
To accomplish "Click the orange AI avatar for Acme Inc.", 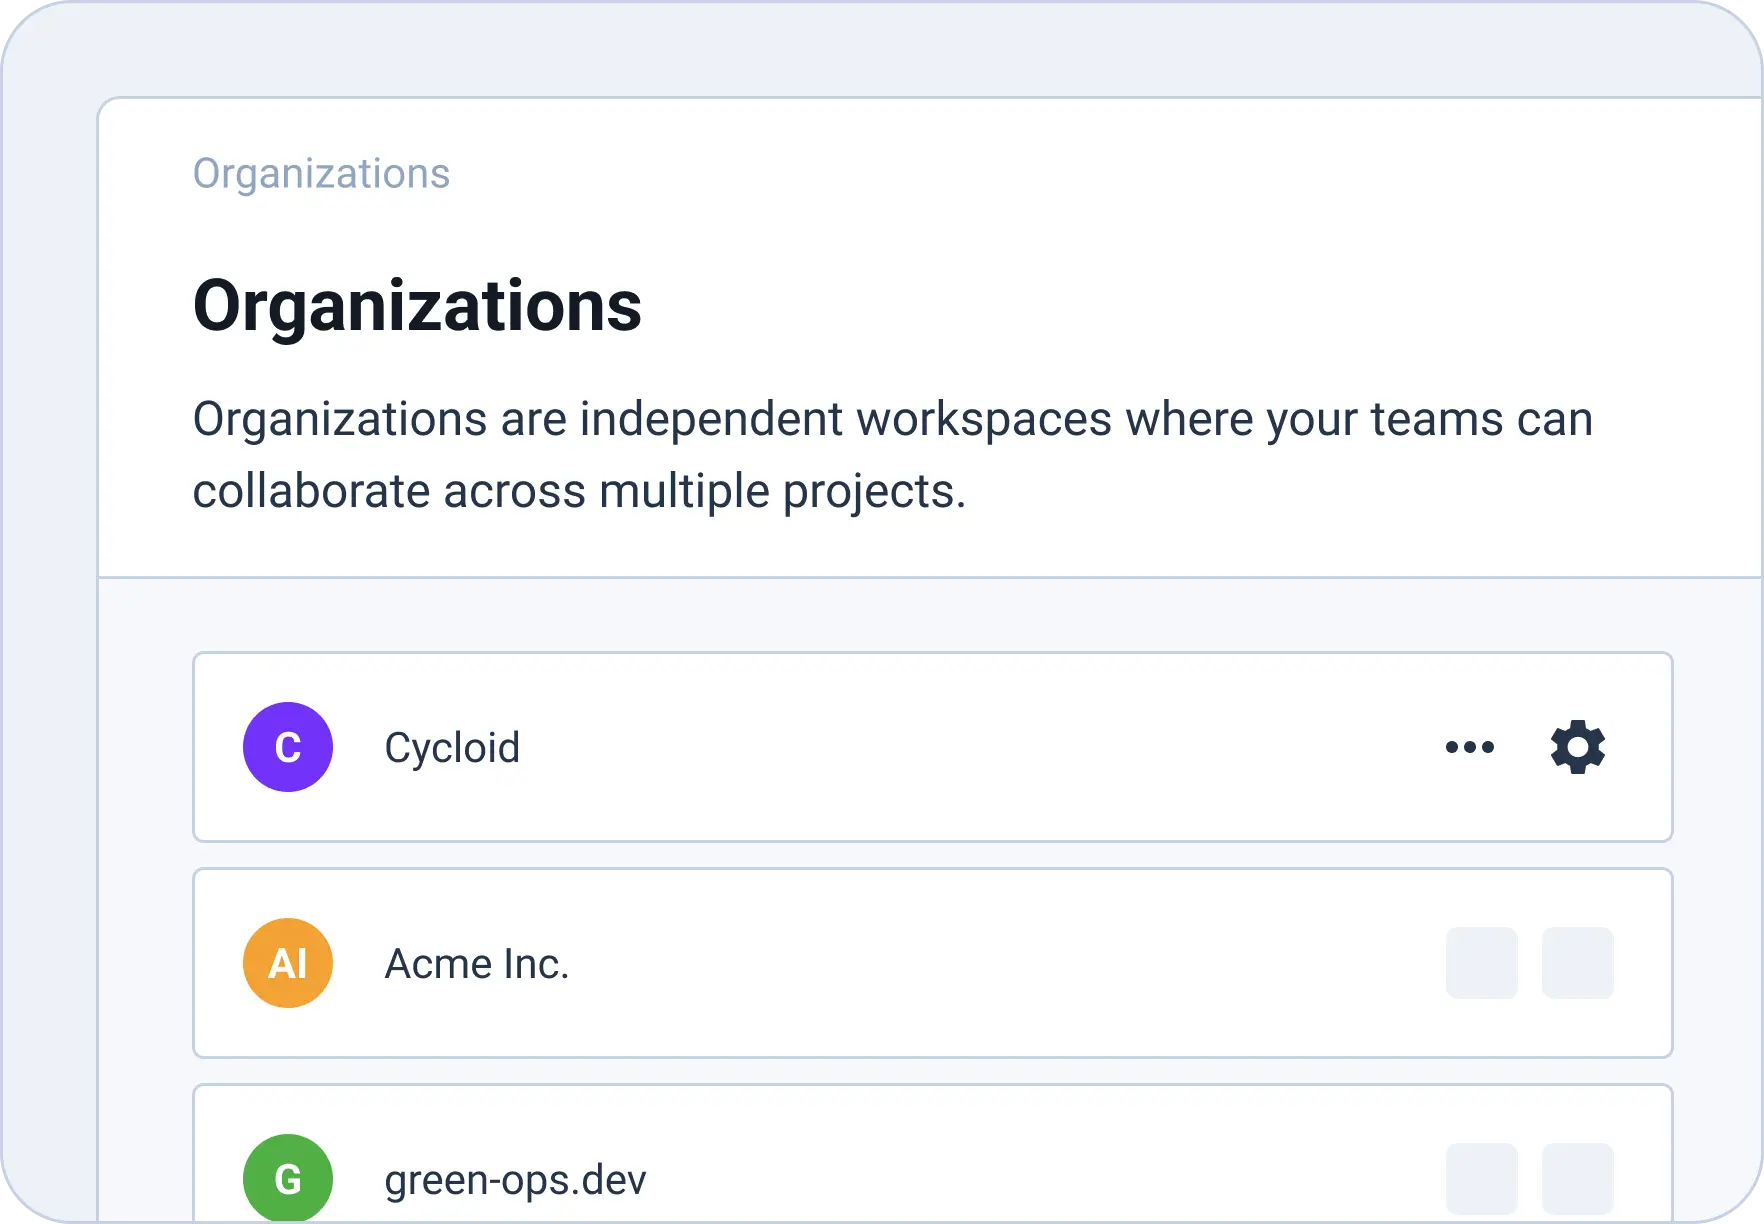I will [x=288, y=963].
